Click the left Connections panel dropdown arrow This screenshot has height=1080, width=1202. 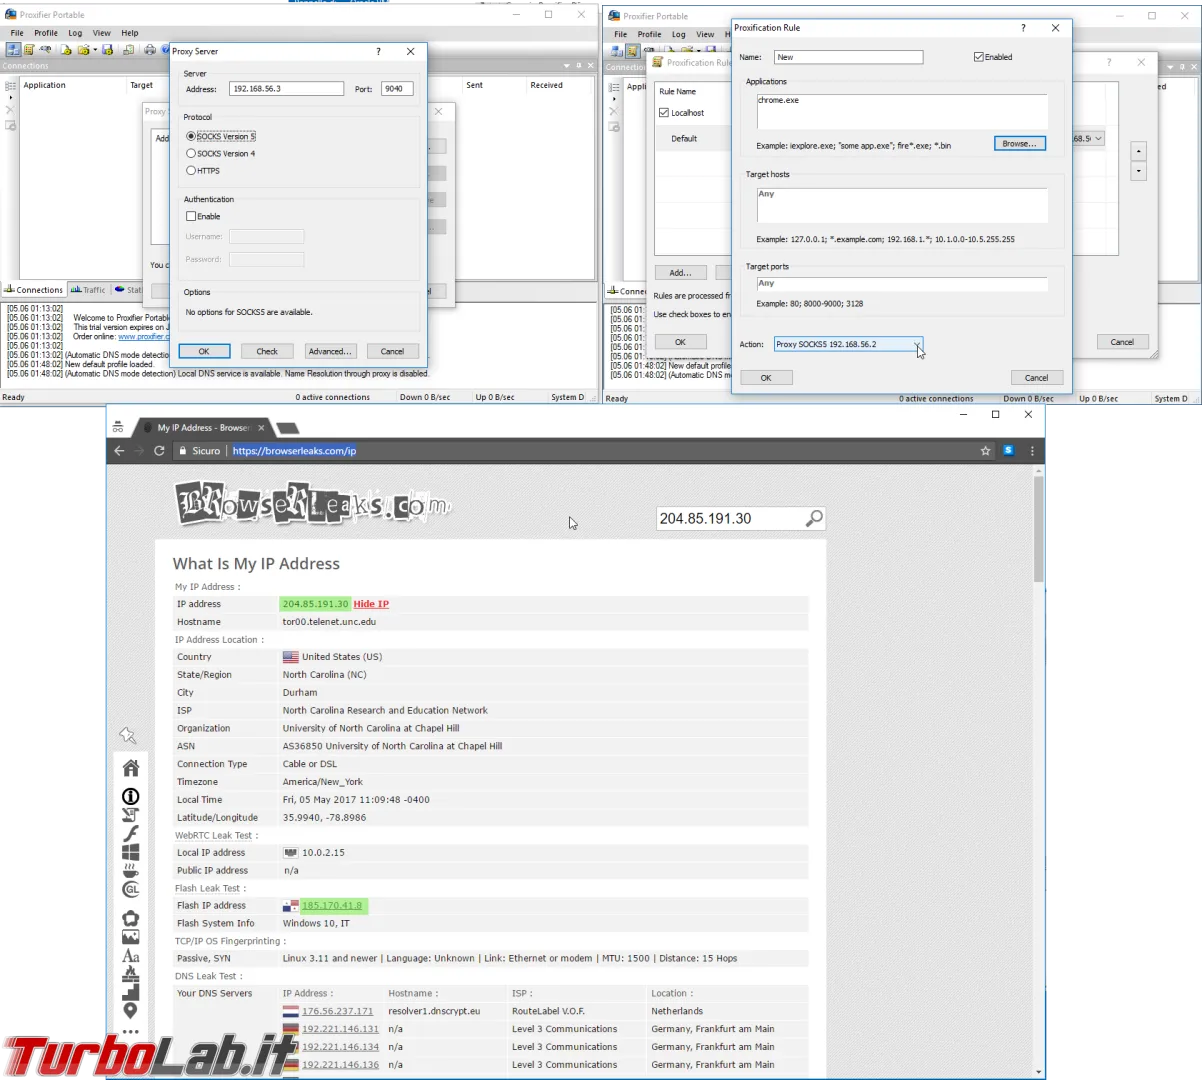point(566,66)
